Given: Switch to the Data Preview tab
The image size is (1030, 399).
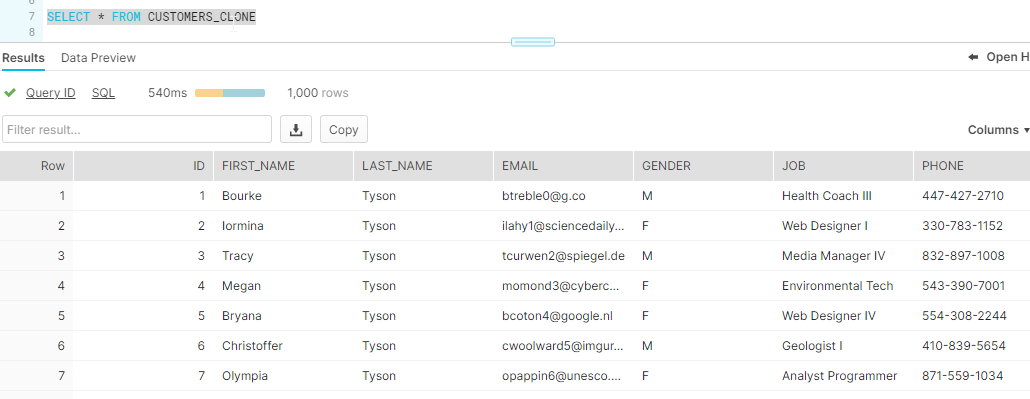Looking at the screenshot, I should pos(98,58).
